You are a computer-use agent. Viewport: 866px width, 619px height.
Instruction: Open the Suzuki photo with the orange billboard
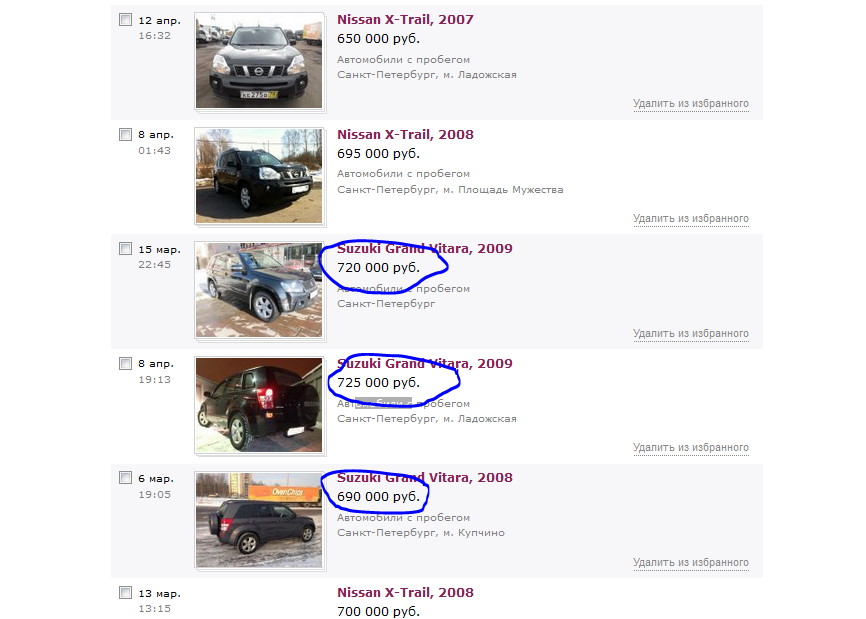pyautogui.click(x=259, y=520)
